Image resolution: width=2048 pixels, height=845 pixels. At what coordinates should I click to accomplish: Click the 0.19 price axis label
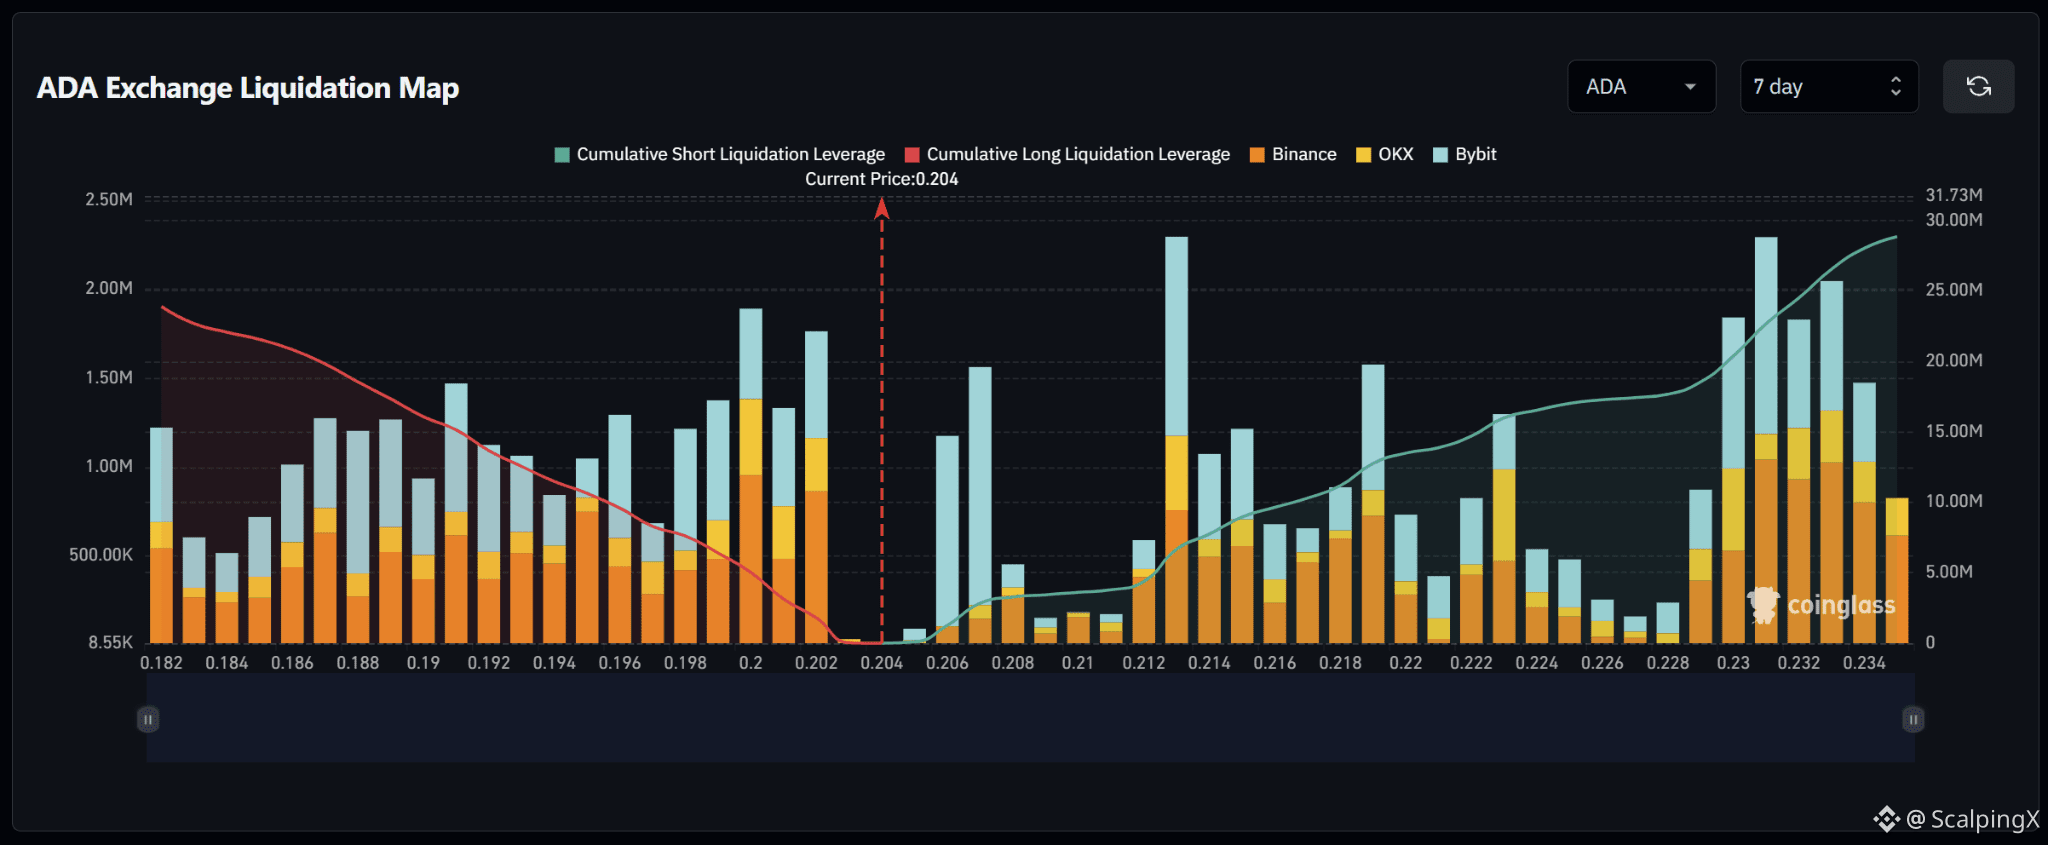(x=423, y=663)
